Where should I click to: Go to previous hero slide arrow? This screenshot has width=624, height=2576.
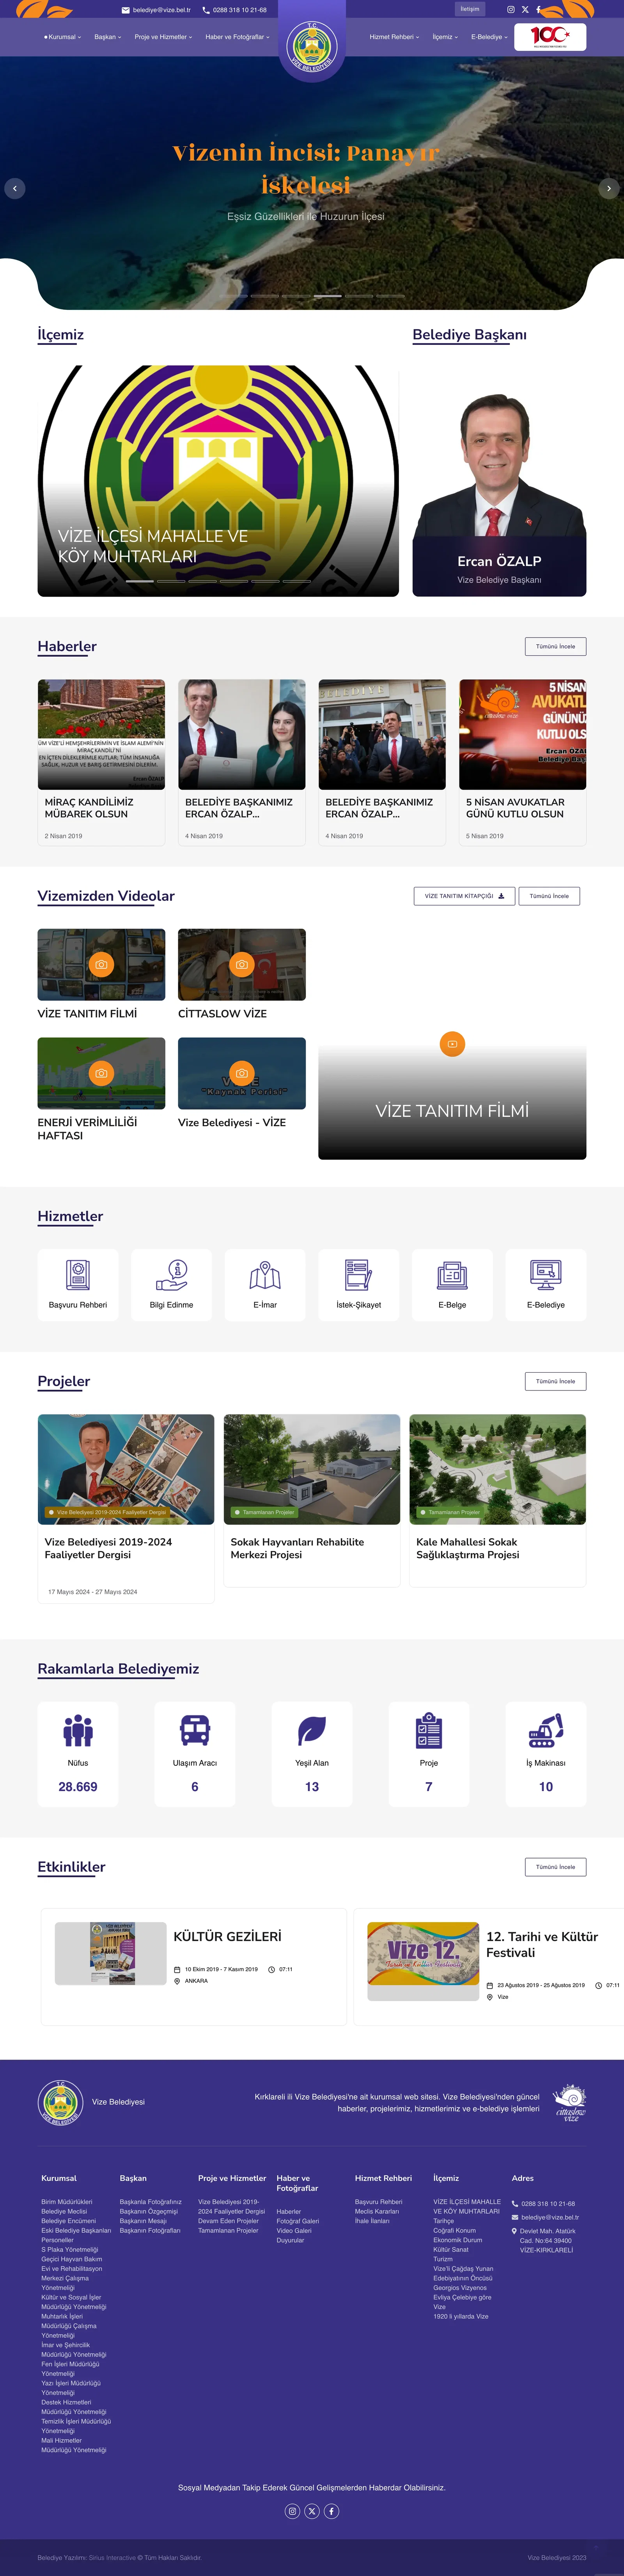coord(15,188)
